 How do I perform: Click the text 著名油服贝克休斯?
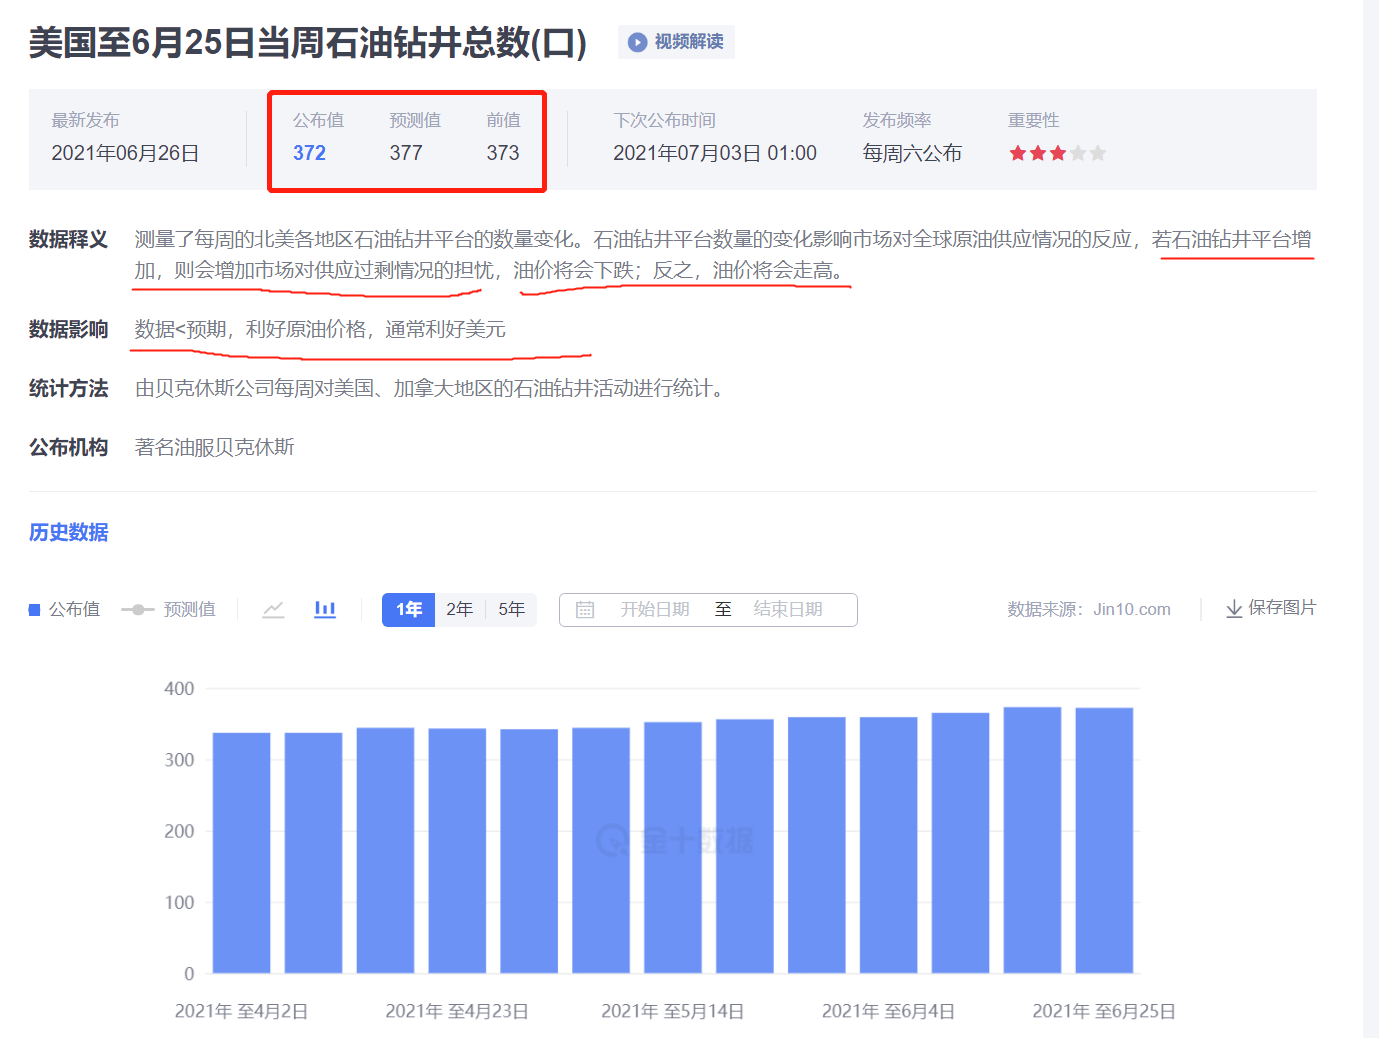215,447
